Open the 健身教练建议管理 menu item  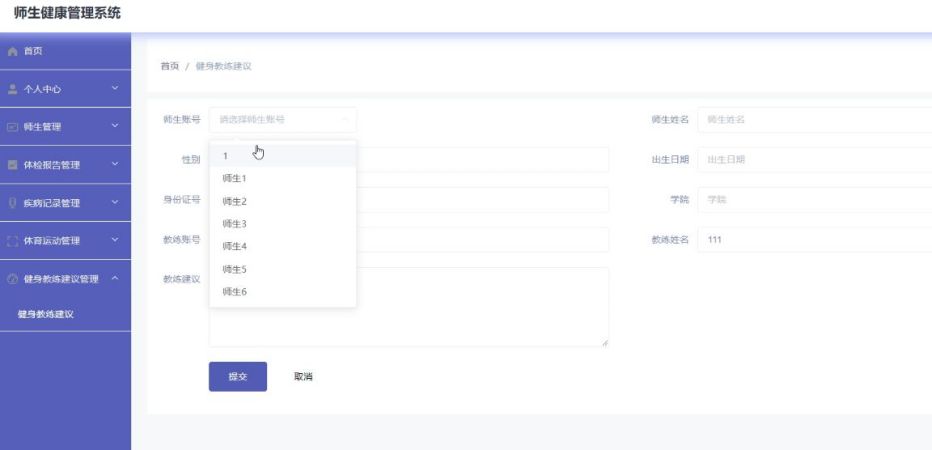point(65,279)
